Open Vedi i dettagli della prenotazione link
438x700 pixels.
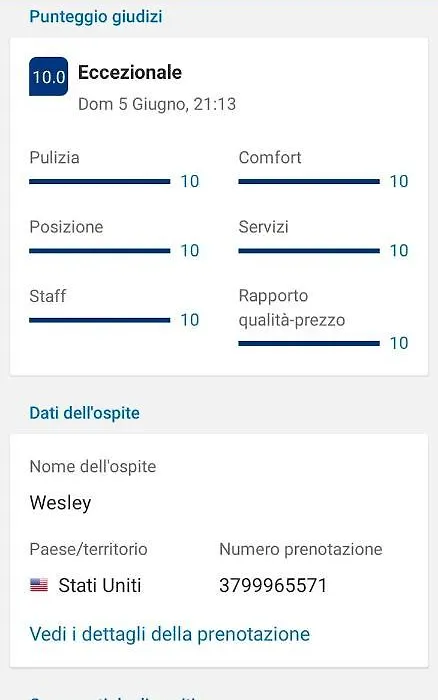click(x=170, y=634)
